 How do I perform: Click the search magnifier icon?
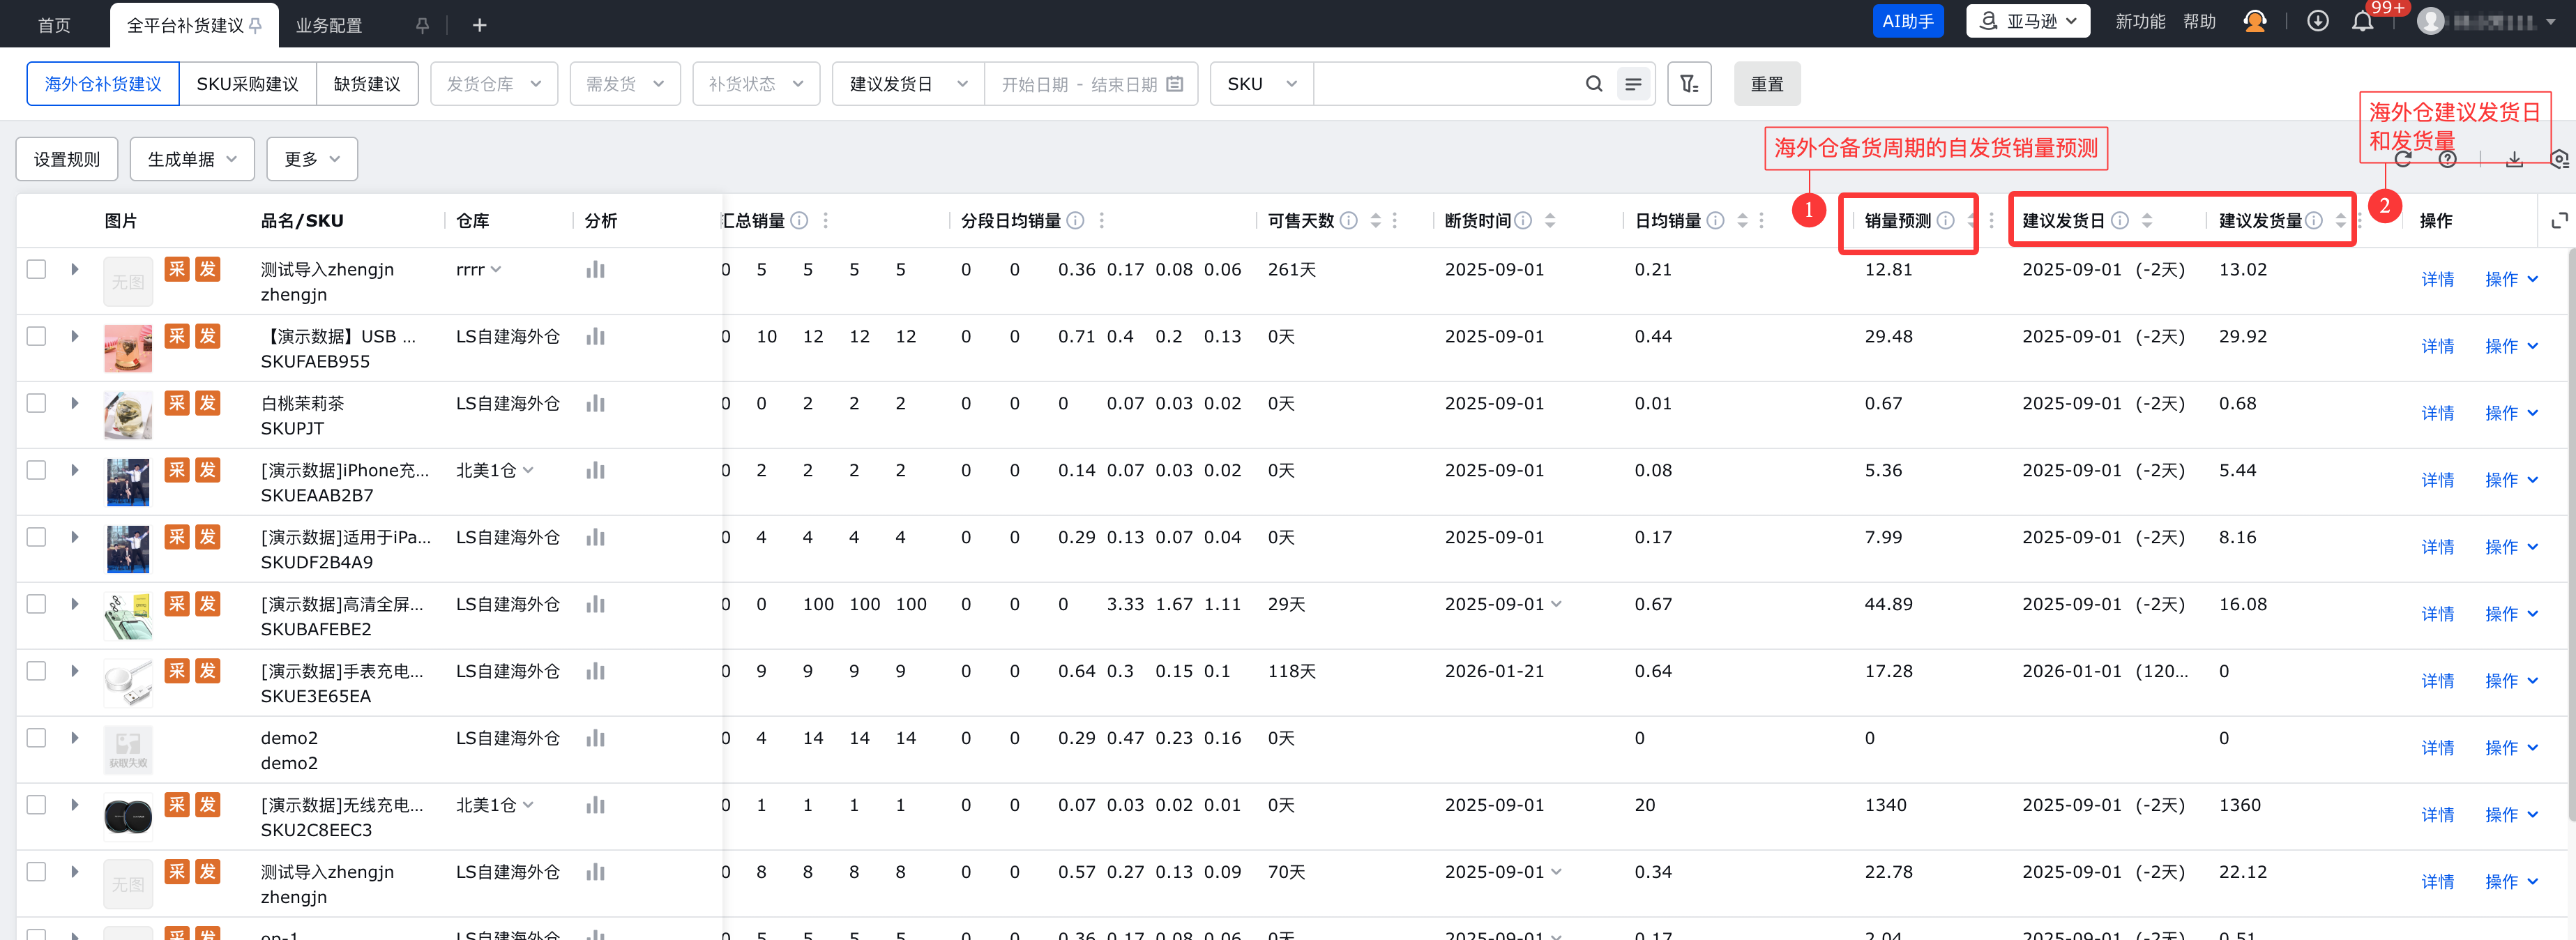(x=1594, y=84)
